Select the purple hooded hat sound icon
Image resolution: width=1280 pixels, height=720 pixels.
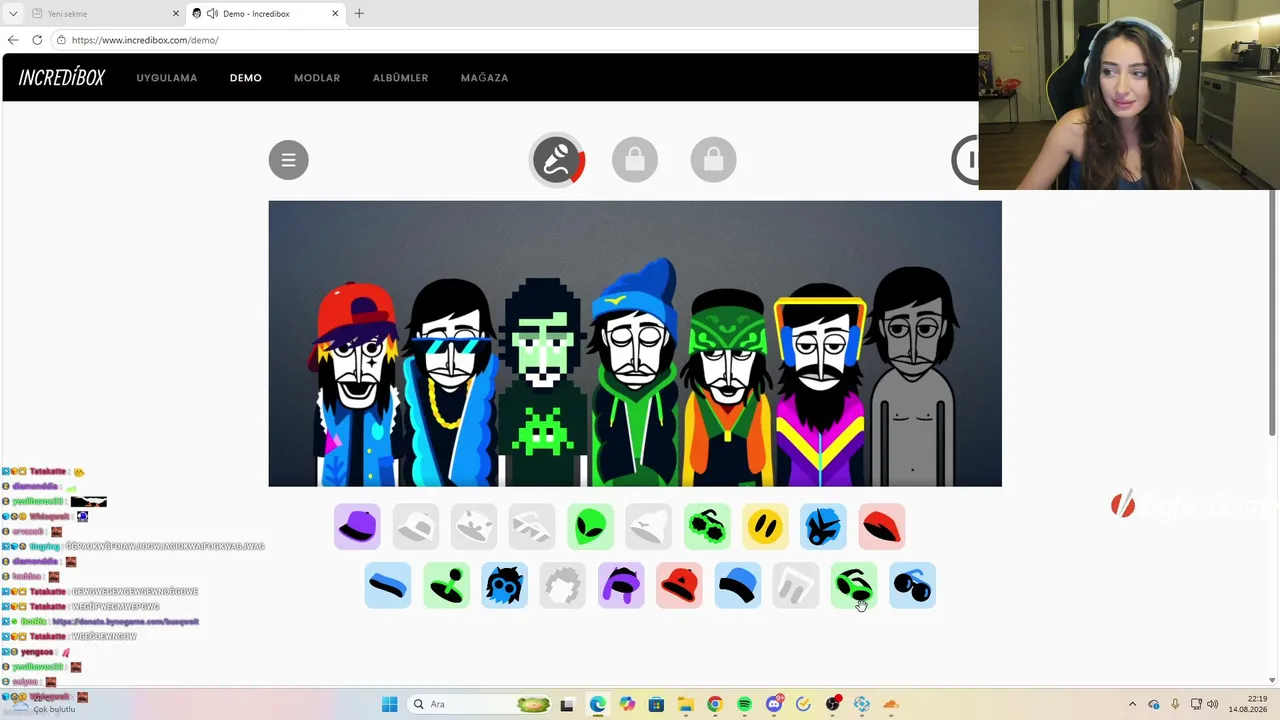click(x=621, y=585)
